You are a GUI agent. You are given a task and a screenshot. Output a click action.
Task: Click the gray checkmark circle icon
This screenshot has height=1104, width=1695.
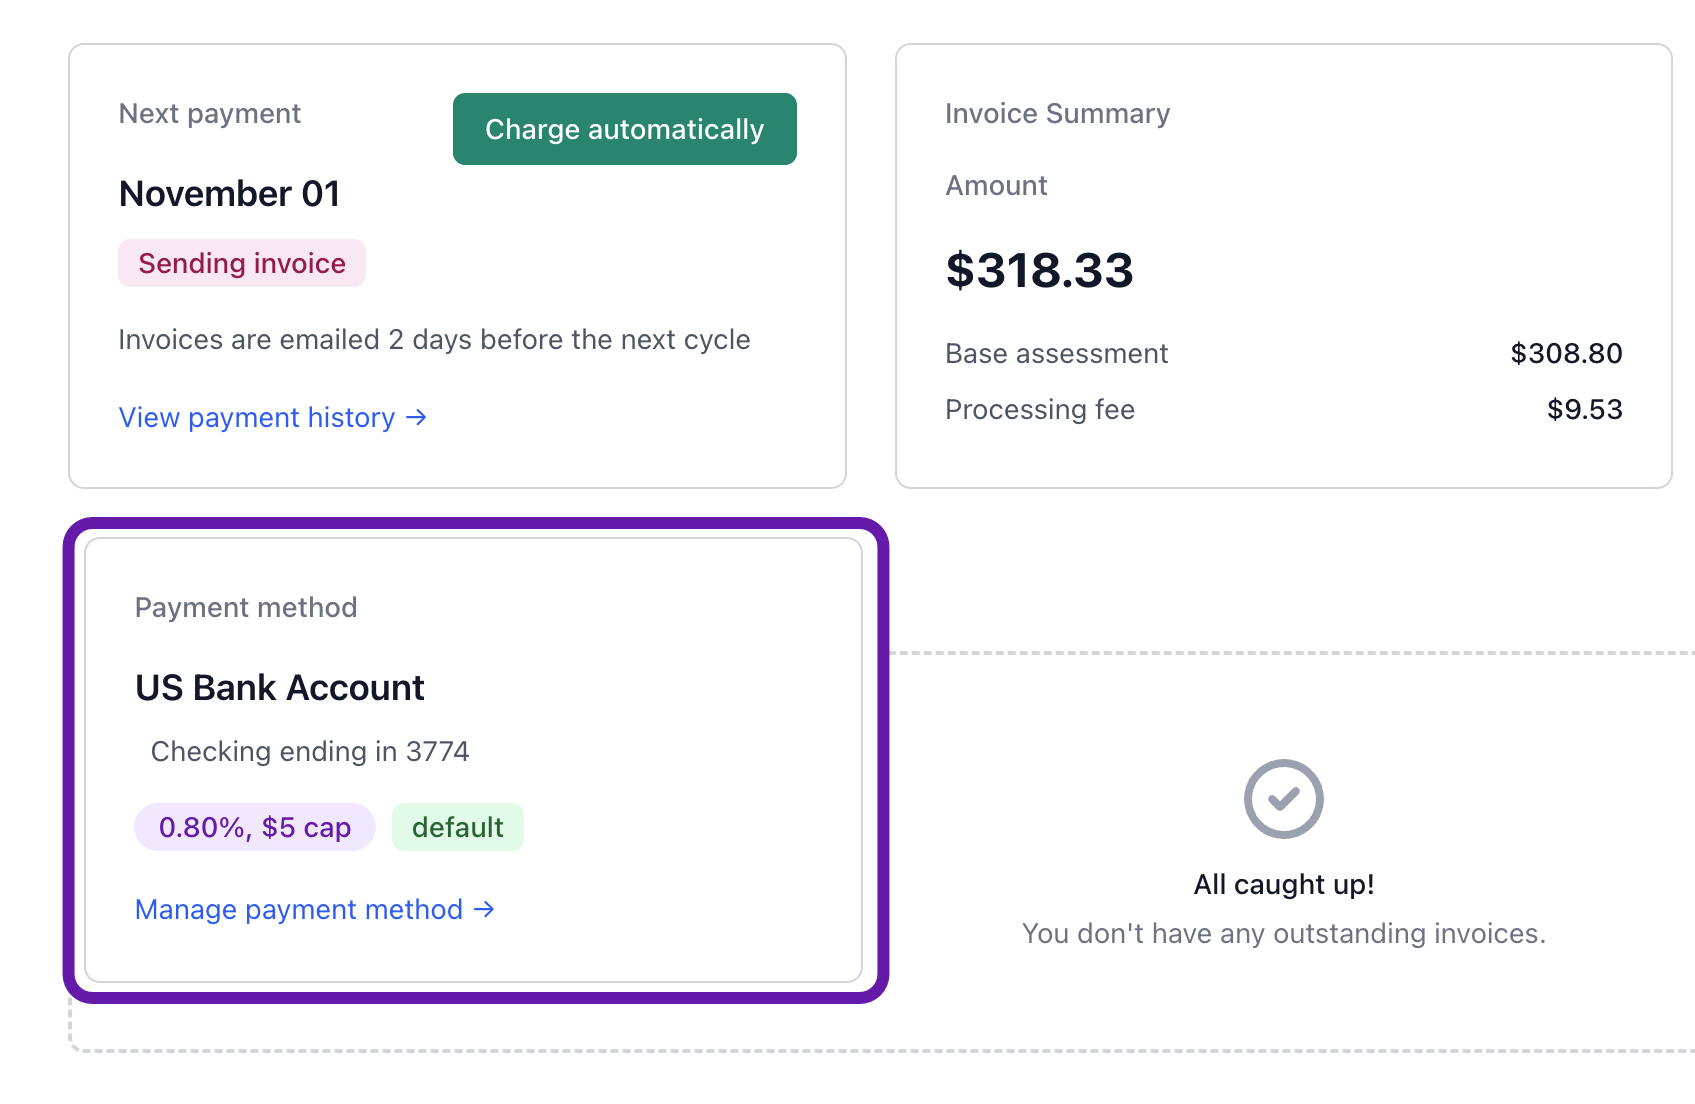coord(1283,799)
